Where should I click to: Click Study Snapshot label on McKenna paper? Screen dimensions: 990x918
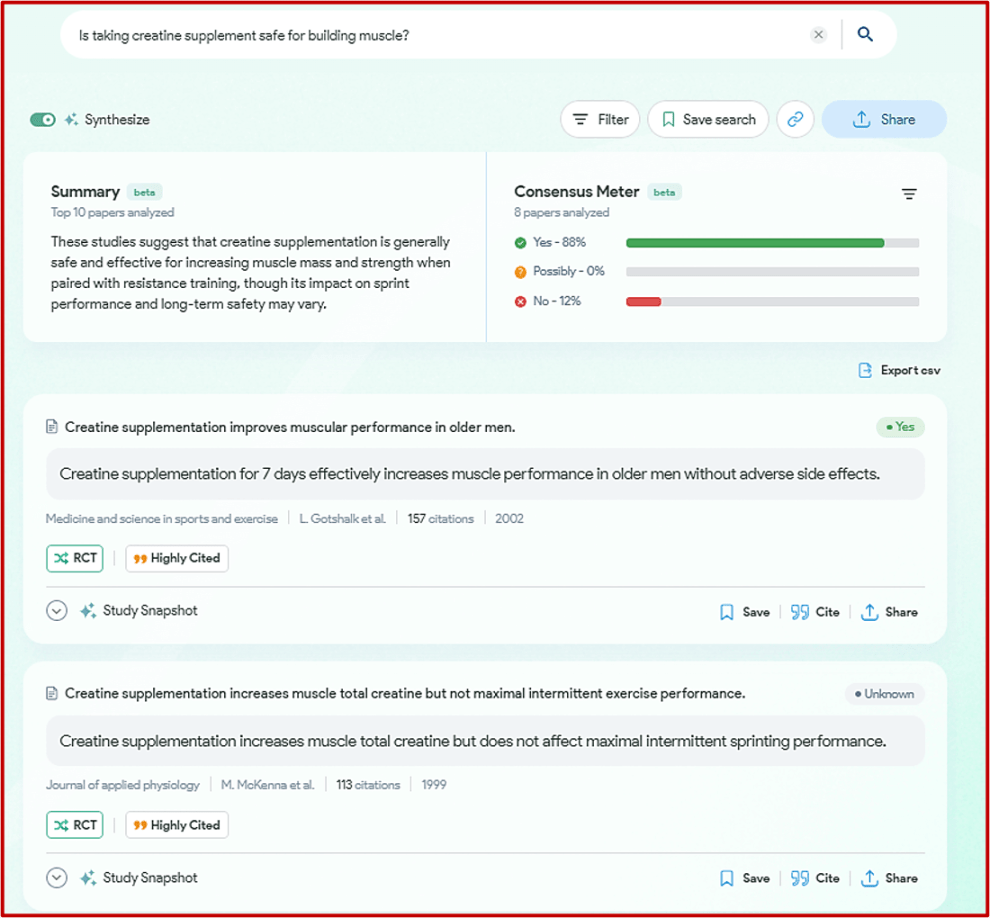(x=150, y=878)
